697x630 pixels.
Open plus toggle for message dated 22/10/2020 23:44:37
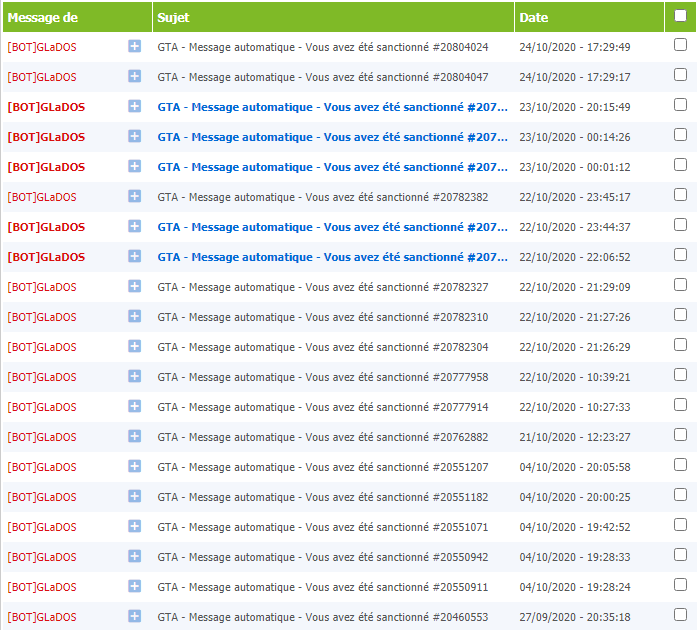(135, 226)
